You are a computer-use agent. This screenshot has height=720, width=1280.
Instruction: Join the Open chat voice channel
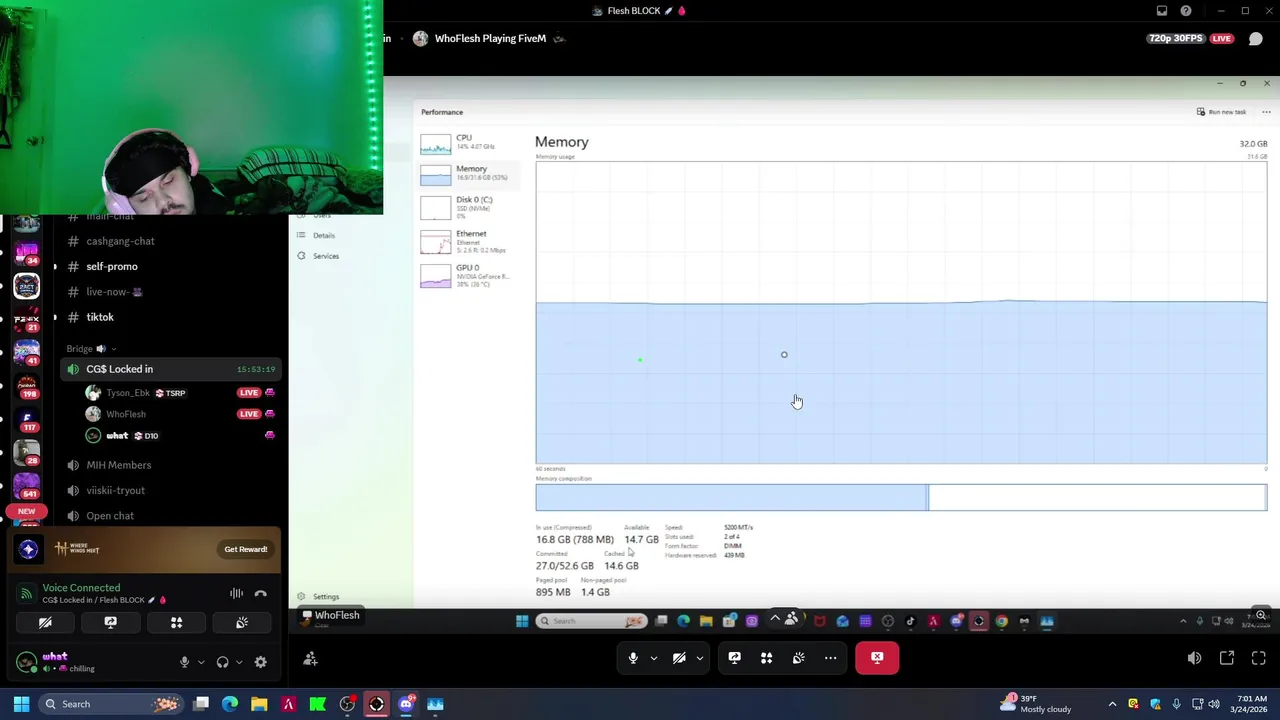[x=110, y=516]
